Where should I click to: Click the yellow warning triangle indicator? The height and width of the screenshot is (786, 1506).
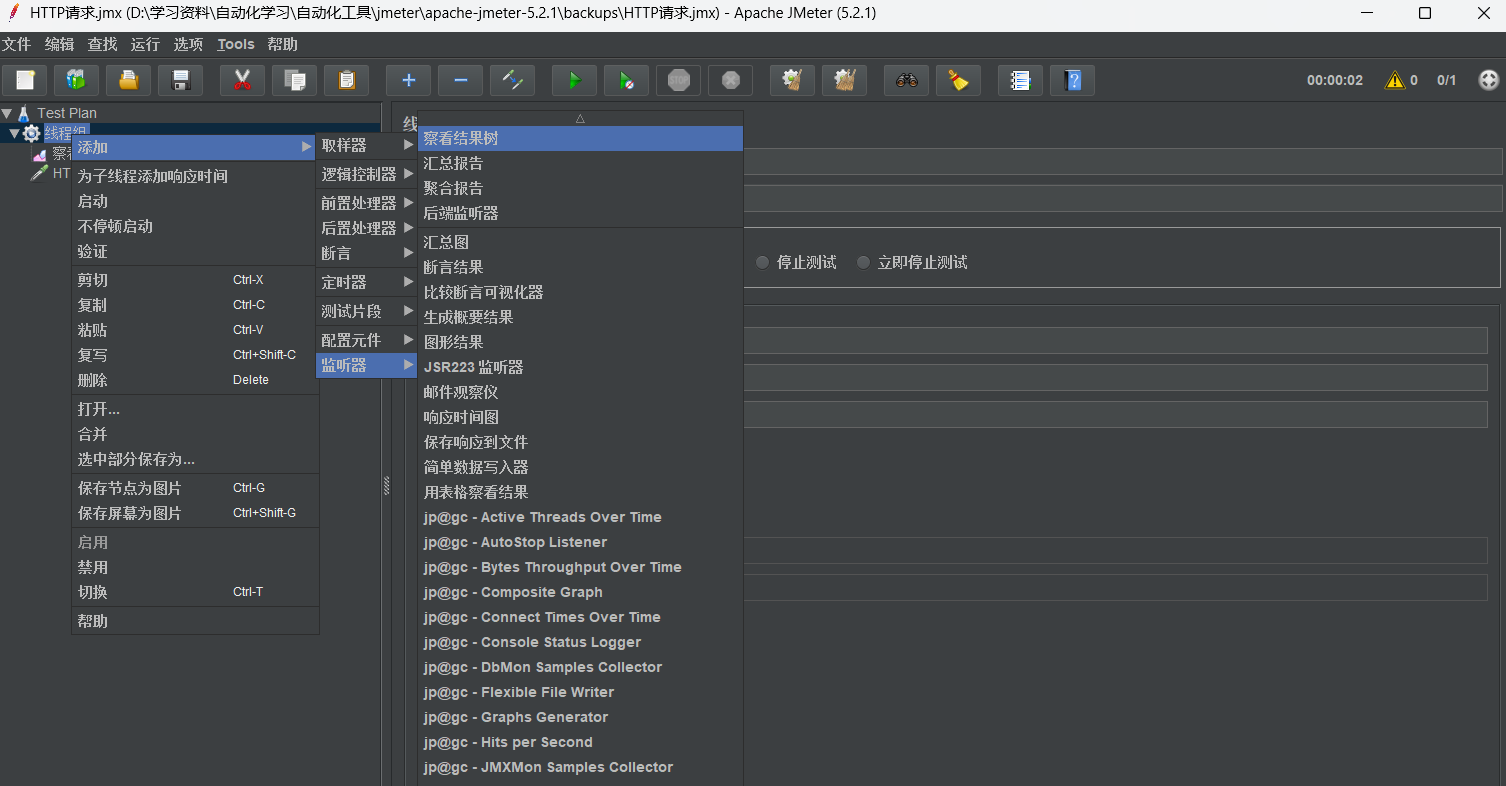click(x=1394, y=80)
